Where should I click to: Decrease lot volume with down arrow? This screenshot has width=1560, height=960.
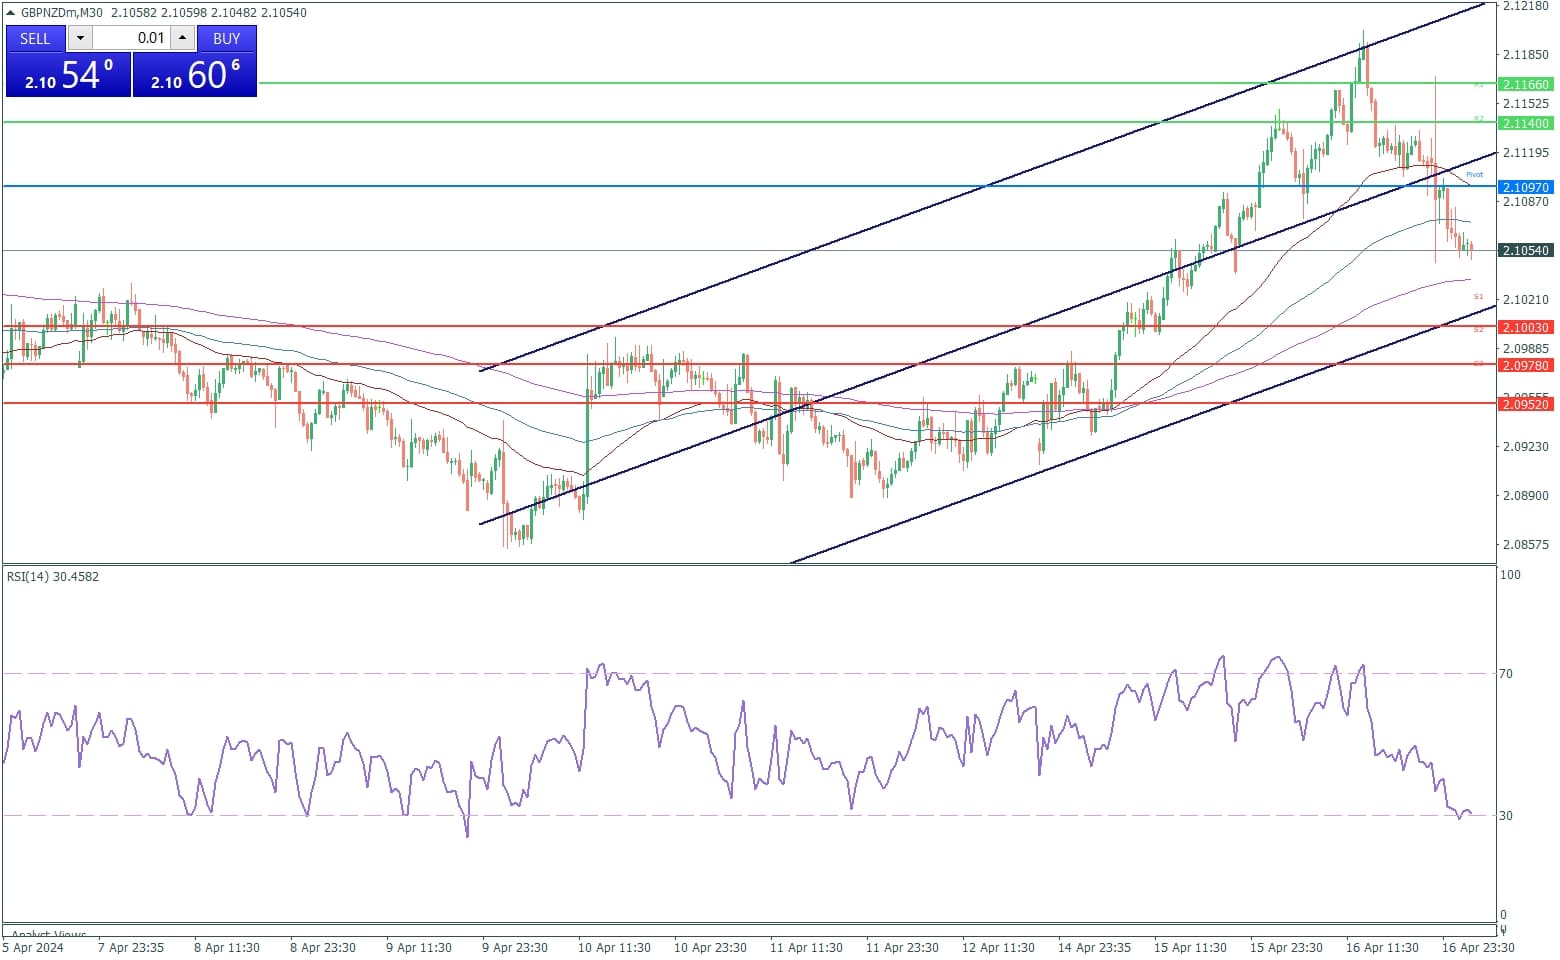80,39
